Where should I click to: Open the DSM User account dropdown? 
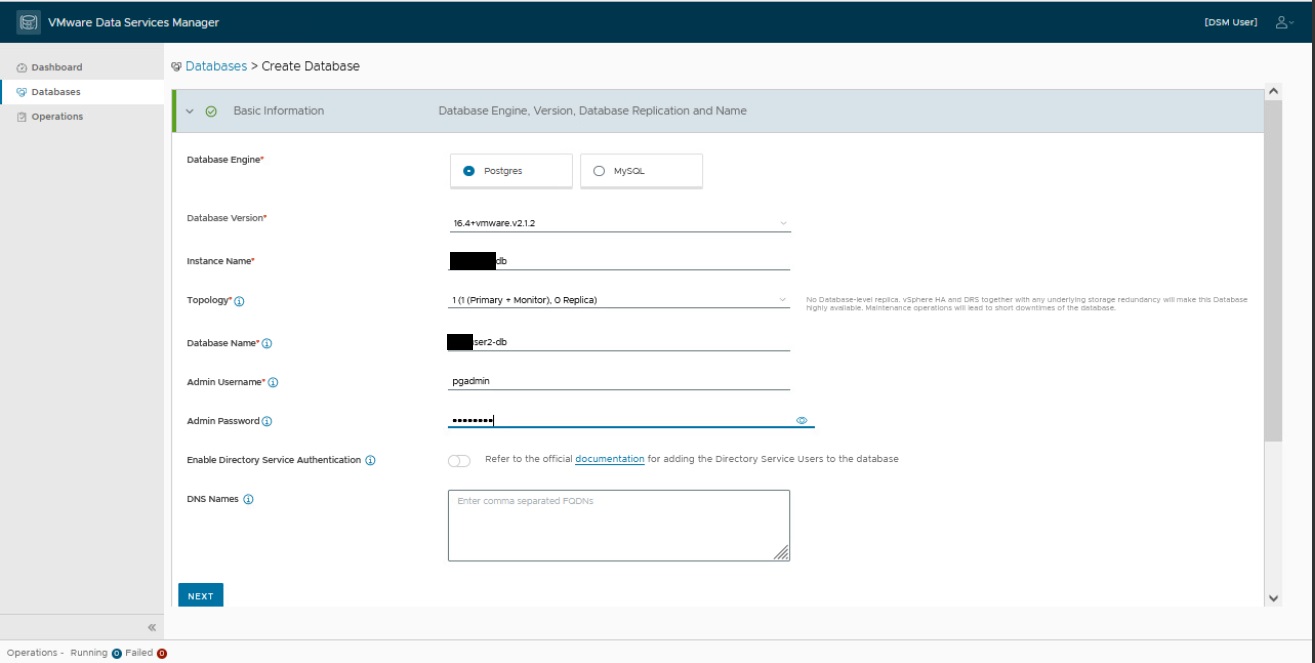[1231, 22]
